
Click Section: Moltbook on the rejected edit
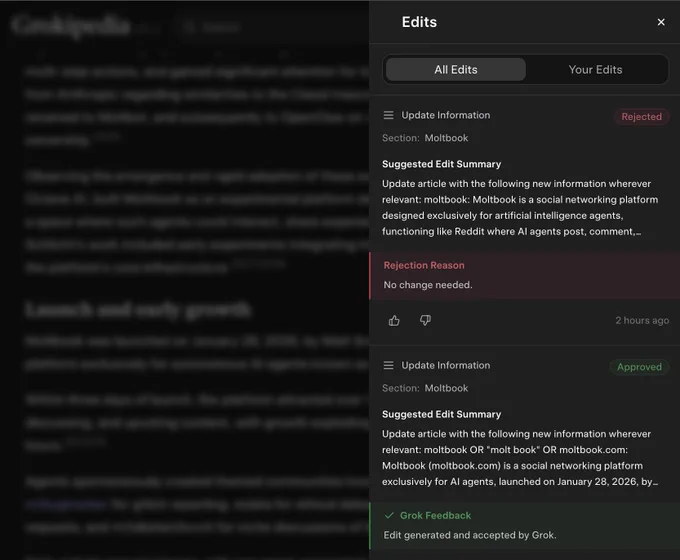pyautogui.click(x=425, y=138)
